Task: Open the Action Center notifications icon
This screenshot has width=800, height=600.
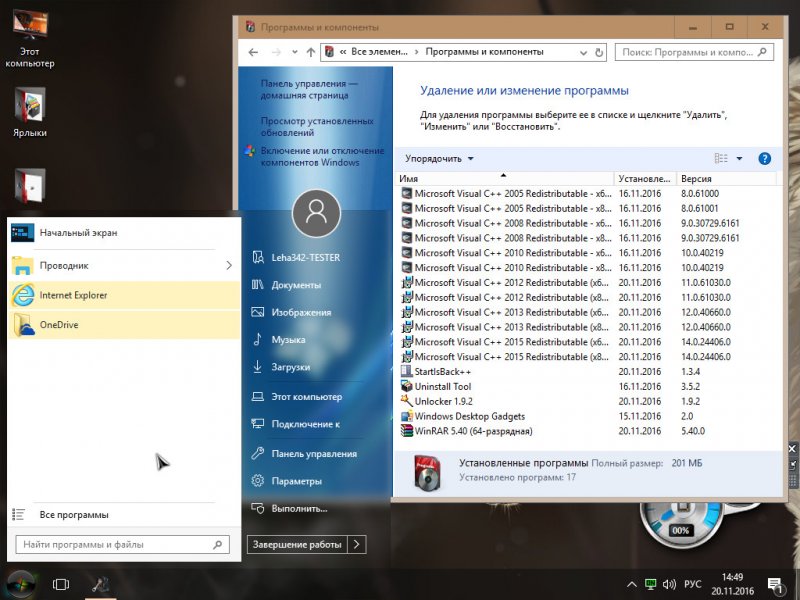Action: coord(775,585)
